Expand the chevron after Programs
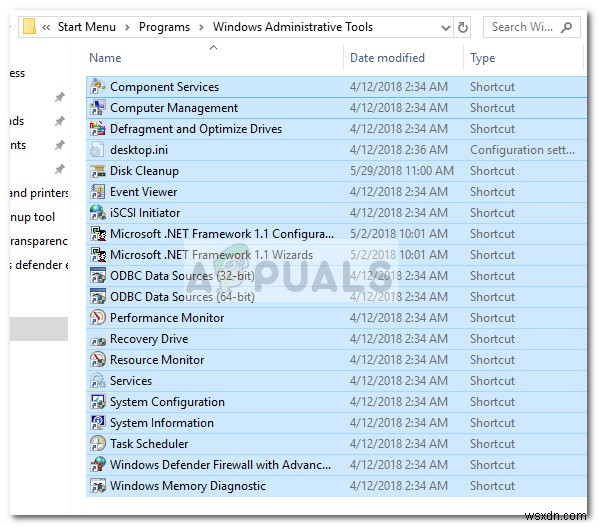 tap(201, 27)
